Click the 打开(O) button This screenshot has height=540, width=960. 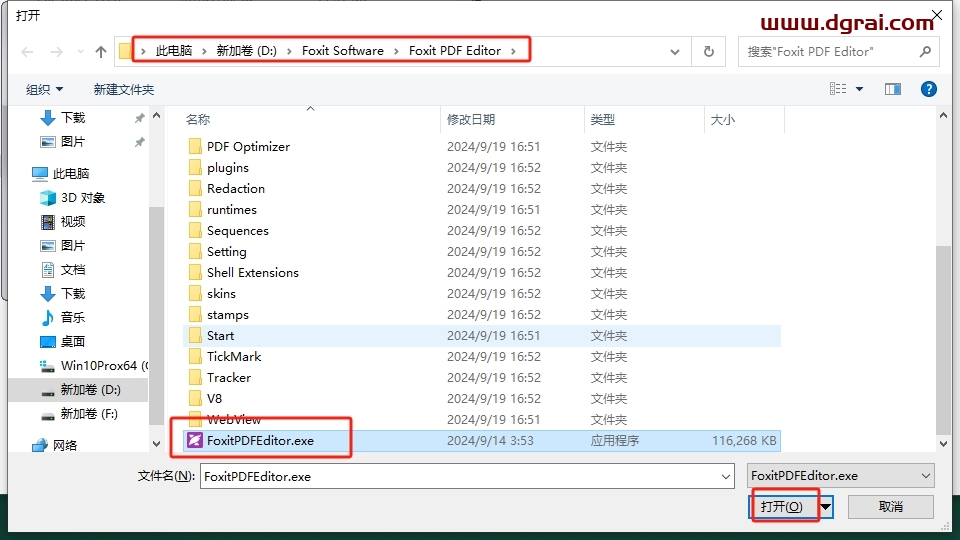tap(782, 506)
